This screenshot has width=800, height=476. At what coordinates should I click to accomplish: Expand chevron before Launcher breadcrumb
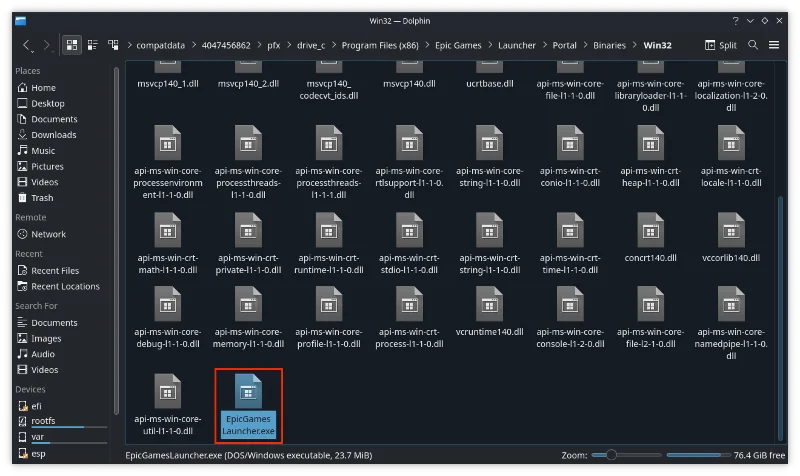(x=490, y=45)
